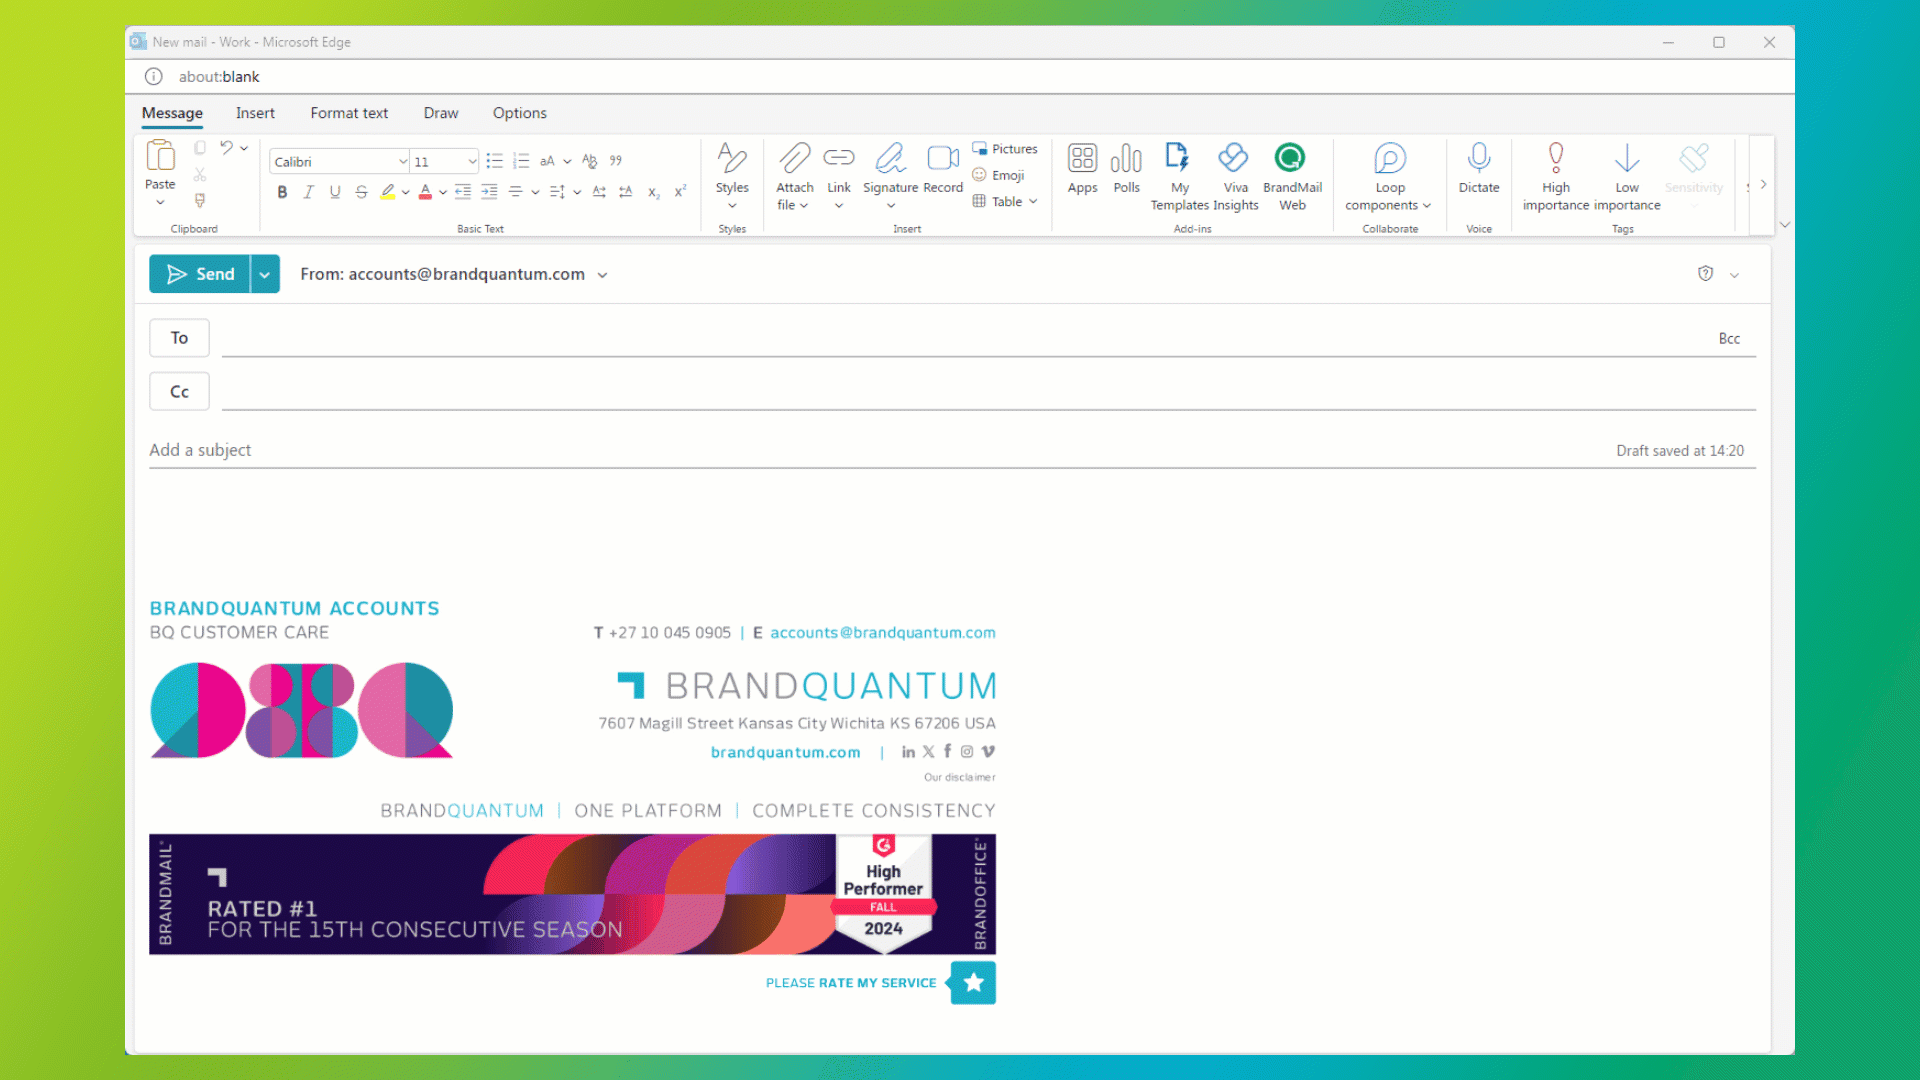Image resolution: width=1920 pixels, height=1080 pixels.
Task: Click the Attach file paperclip icon
Action: pyautogui.click(x=794, y=159)
